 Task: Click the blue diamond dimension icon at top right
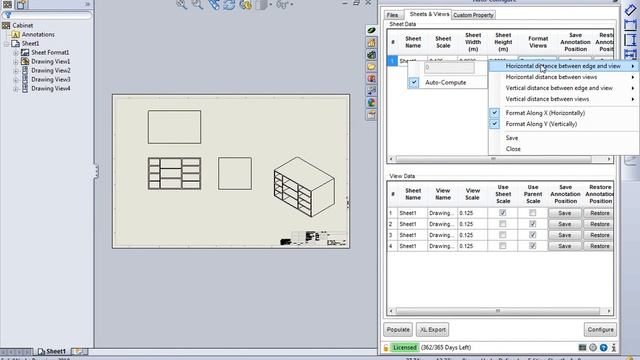(630, 9)
